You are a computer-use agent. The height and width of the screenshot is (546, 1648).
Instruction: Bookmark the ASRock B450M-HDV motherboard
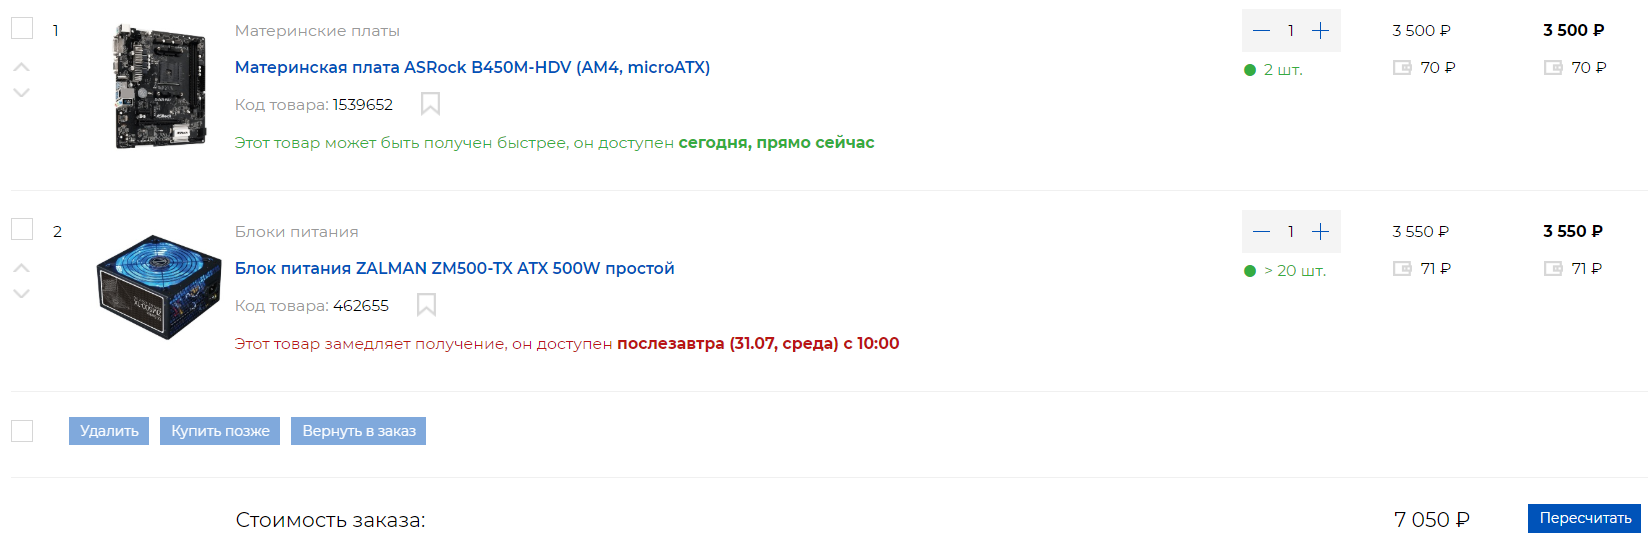pos(430,104)
